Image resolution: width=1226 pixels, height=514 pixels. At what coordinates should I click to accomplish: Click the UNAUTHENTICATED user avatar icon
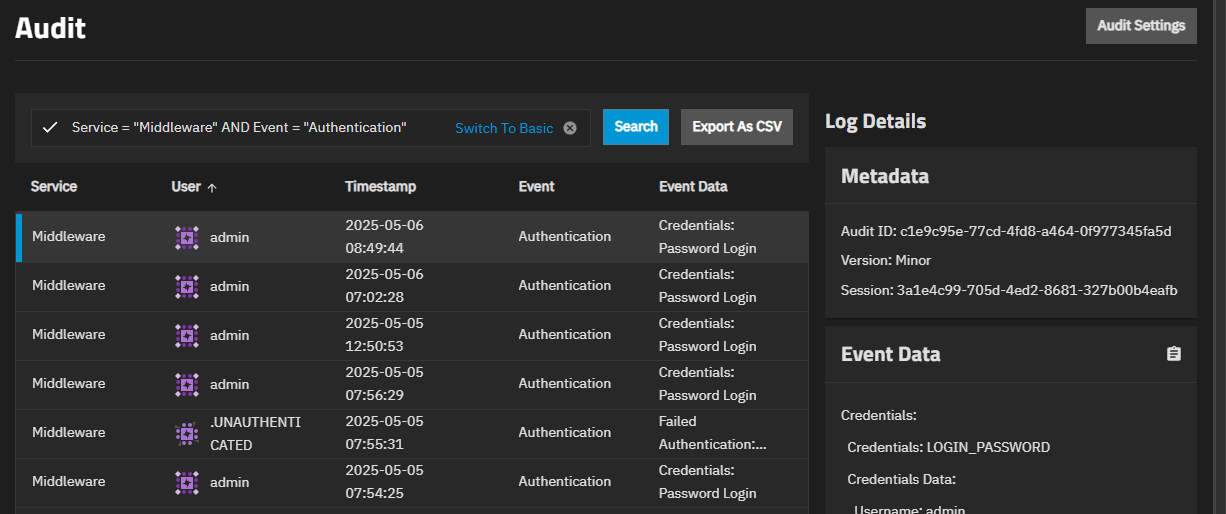[186, 433]
